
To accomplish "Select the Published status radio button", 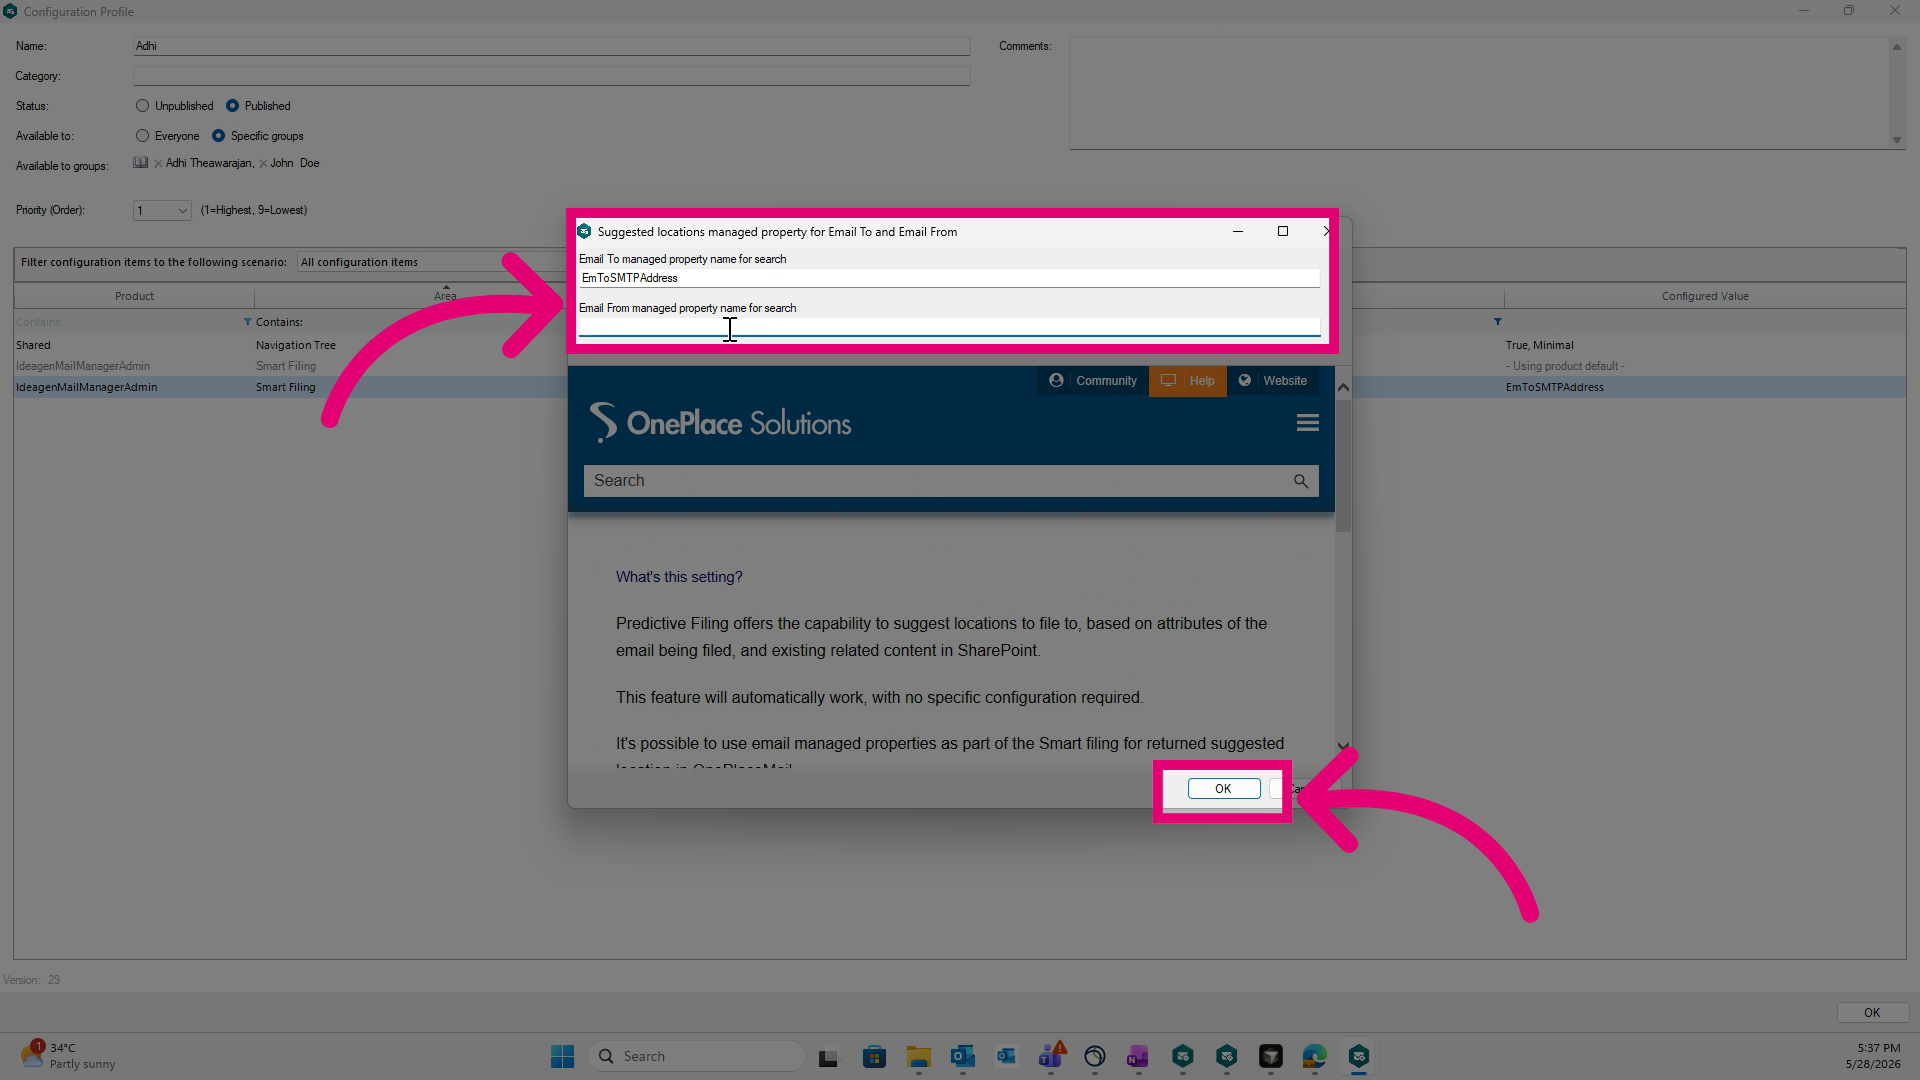I will click(x=232, y=106).
